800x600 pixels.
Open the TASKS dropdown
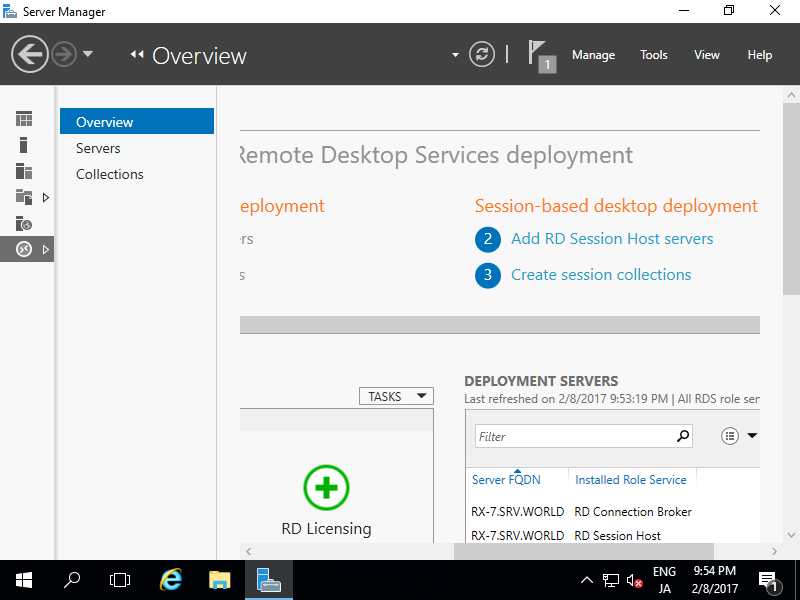coord(396,396)
